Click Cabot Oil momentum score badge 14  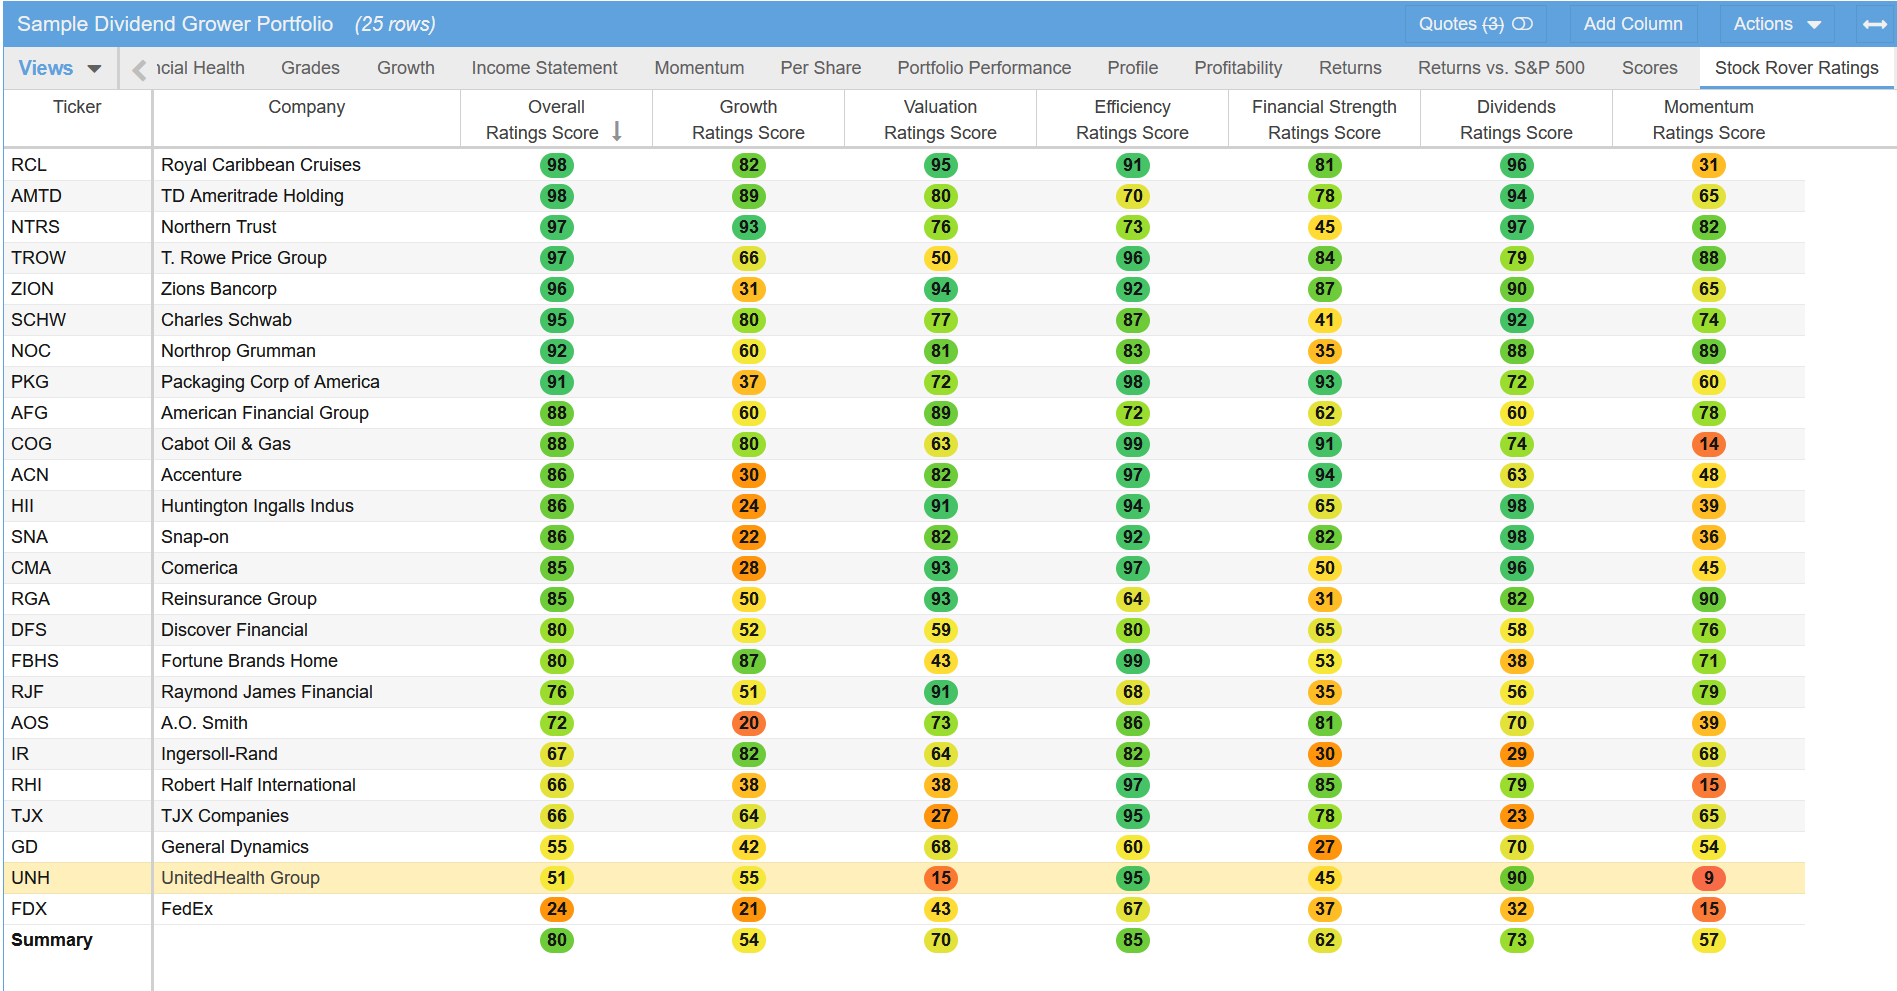(x=1708, y=444)
